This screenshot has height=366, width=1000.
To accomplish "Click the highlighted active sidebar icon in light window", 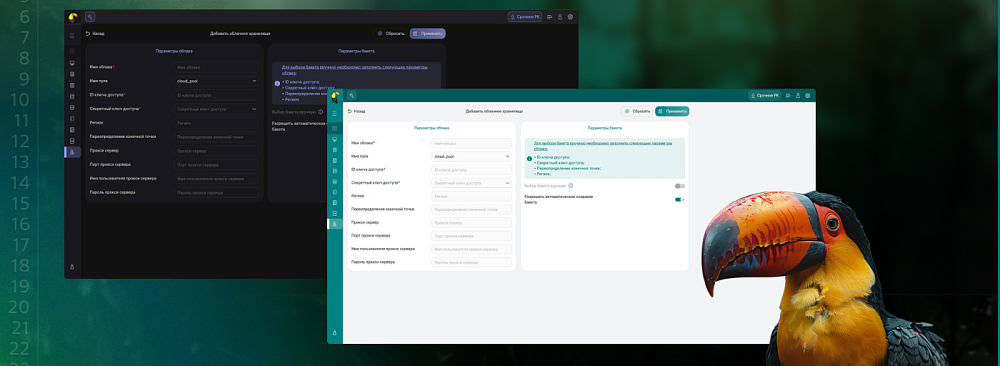I will (335, 224).
